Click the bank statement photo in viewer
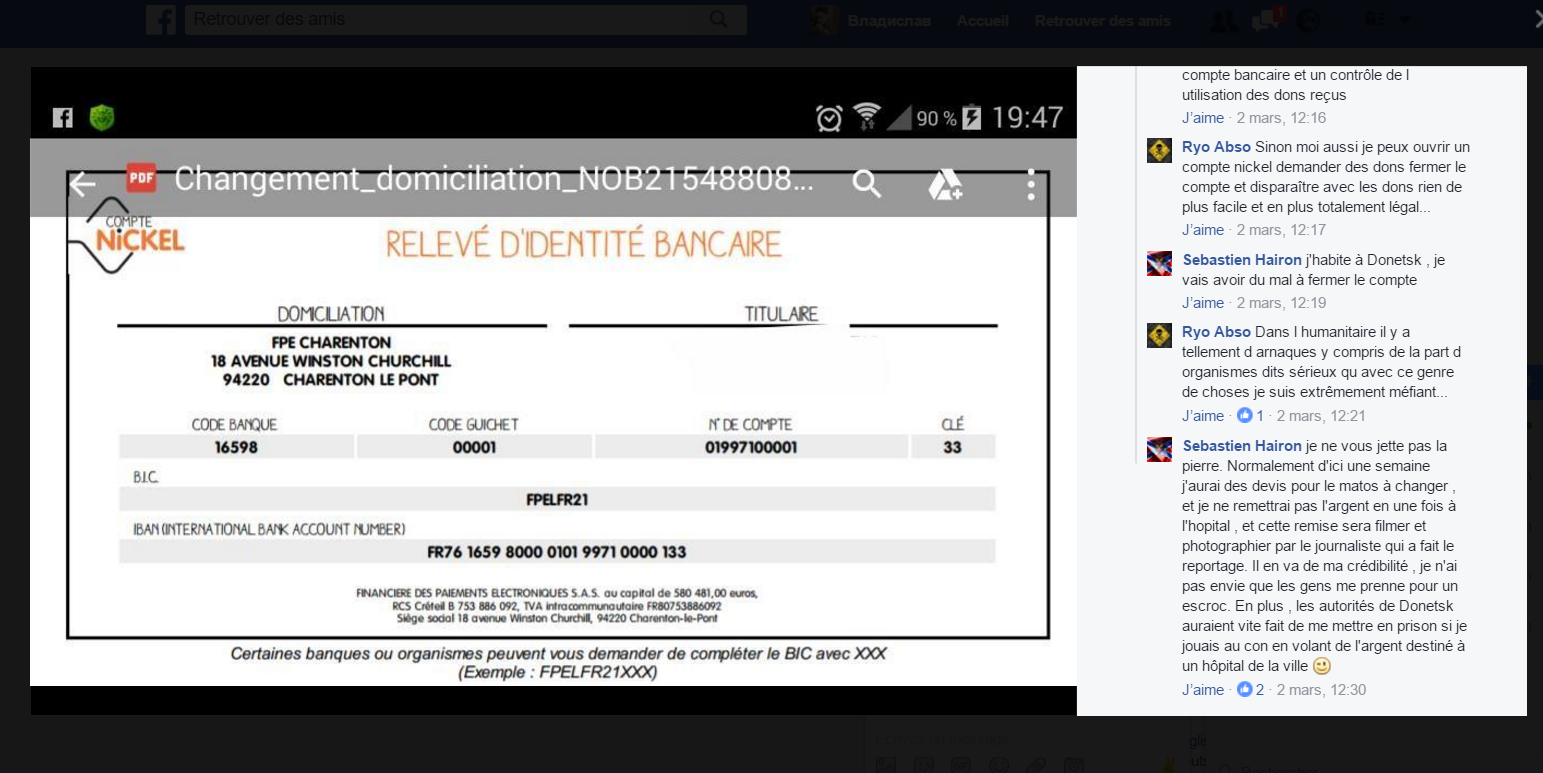Viewport: 1543px width, 773px height. [553, 390]
